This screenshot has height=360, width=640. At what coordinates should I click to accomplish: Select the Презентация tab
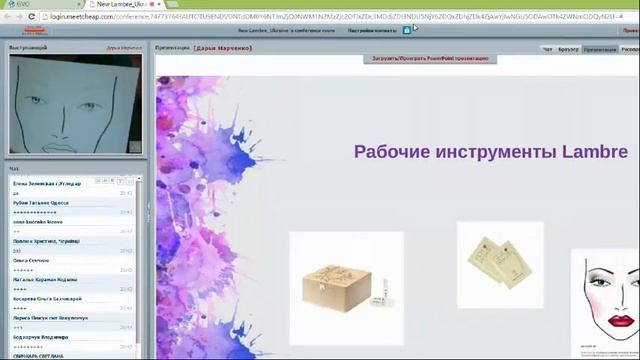coord(600,49)
